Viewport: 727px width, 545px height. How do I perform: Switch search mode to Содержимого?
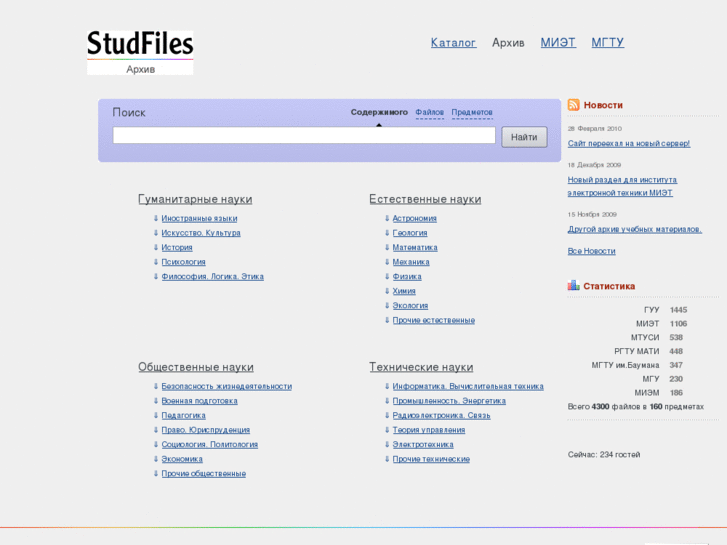point(379,112)
